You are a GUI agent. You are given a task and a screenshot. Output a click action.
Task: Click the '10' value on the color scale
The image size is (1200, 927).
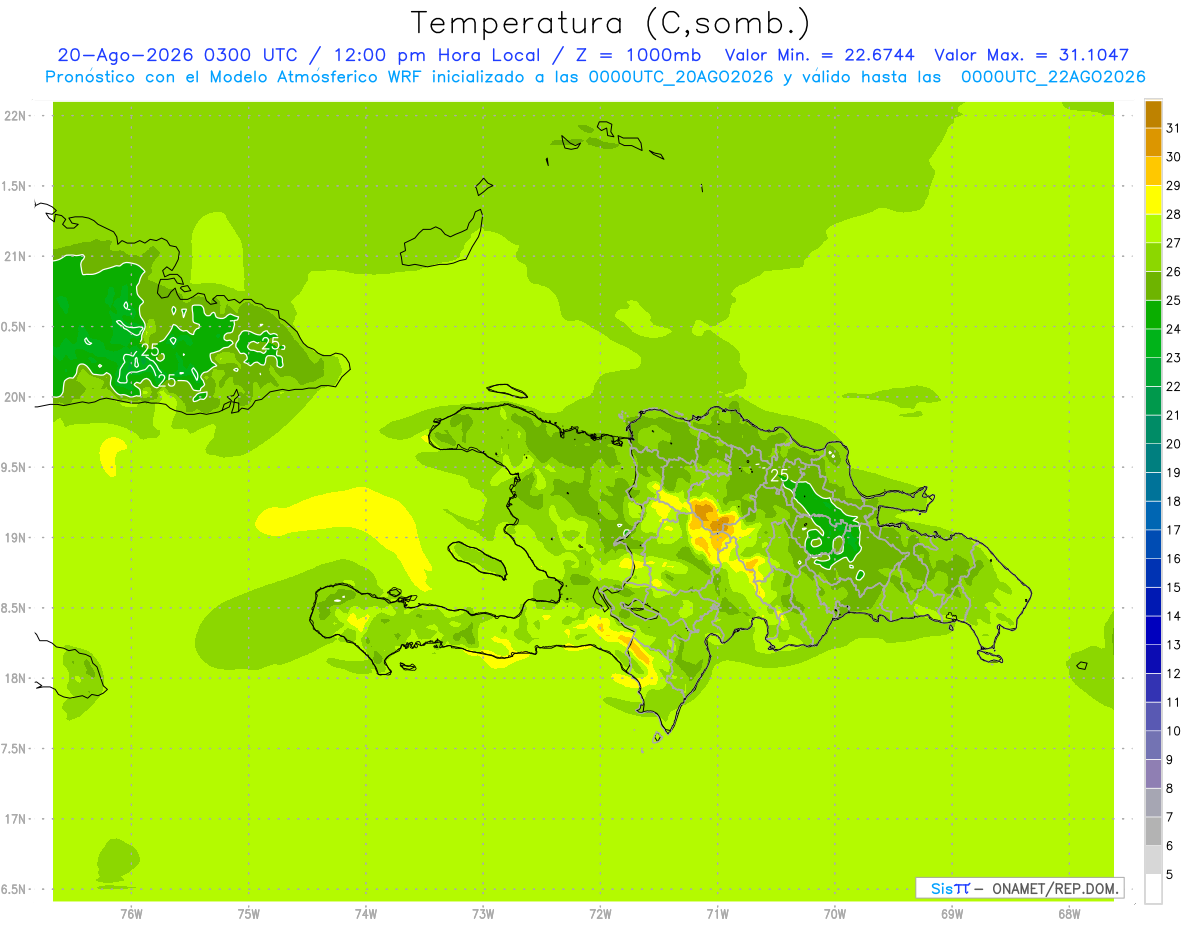(1173, 731)
